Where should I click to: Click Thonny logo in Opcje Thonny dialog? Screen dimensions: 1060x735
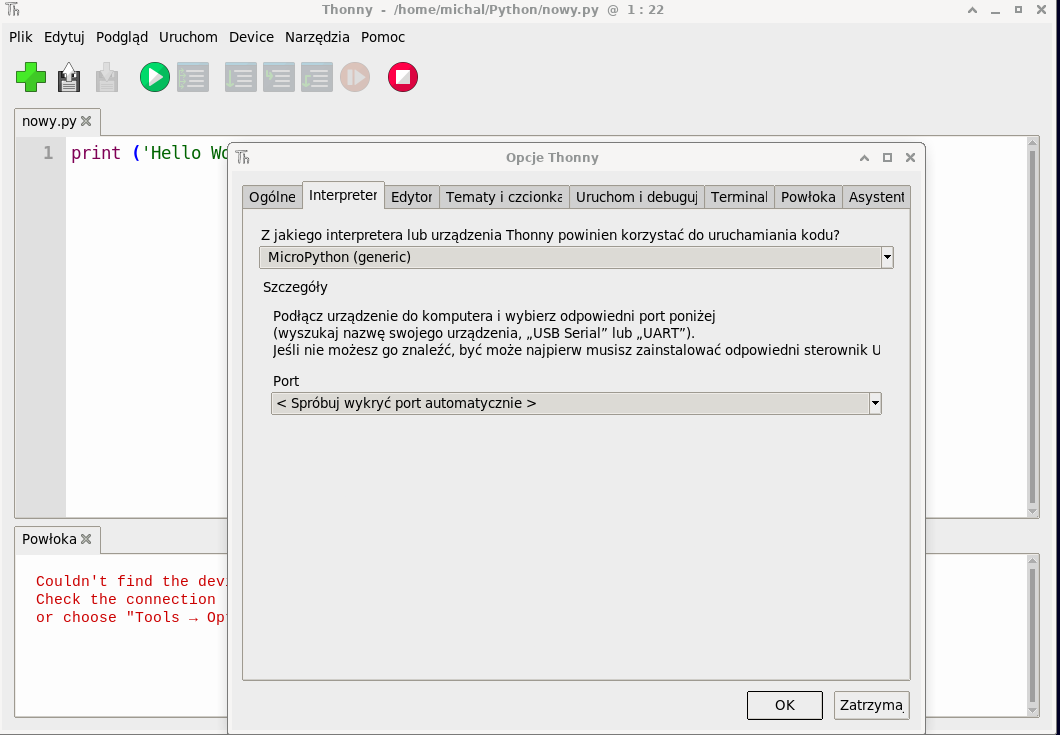(x=243, y=158)
